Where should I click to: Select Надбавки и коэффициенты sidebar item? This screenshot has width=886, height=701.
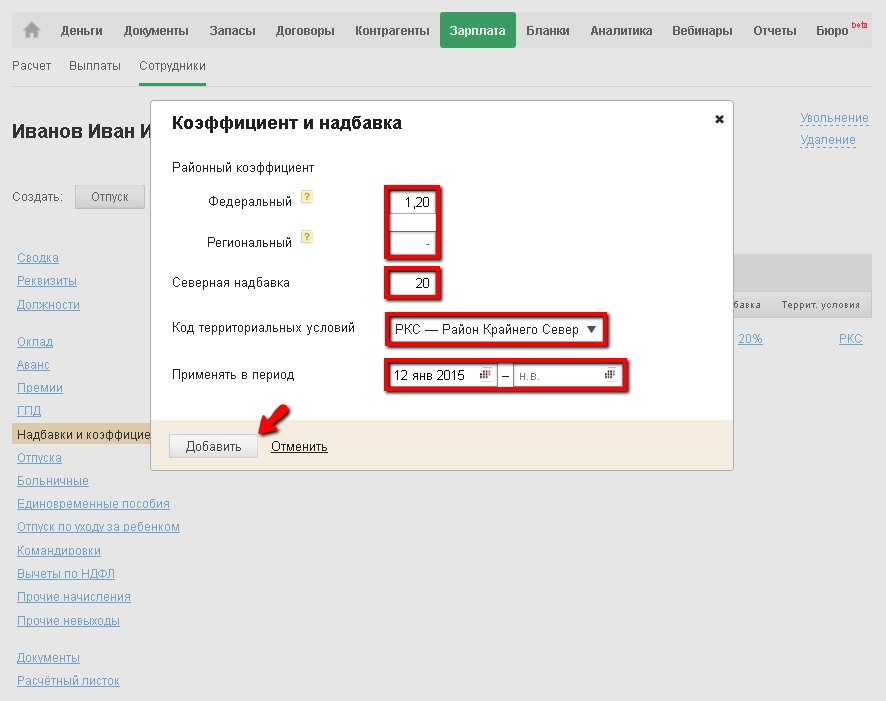point(81,434)
